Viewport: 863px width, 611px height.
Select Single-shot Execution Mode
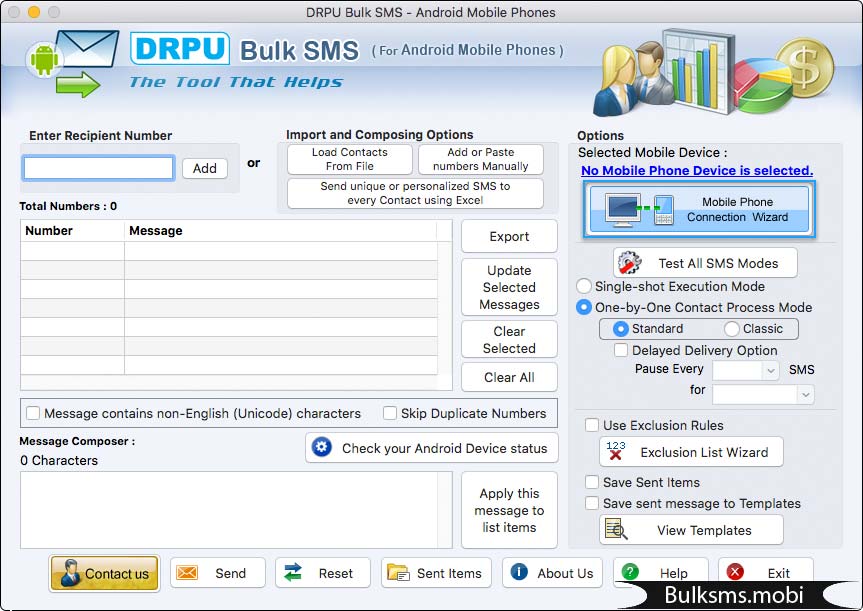click(x=583, y=286)
